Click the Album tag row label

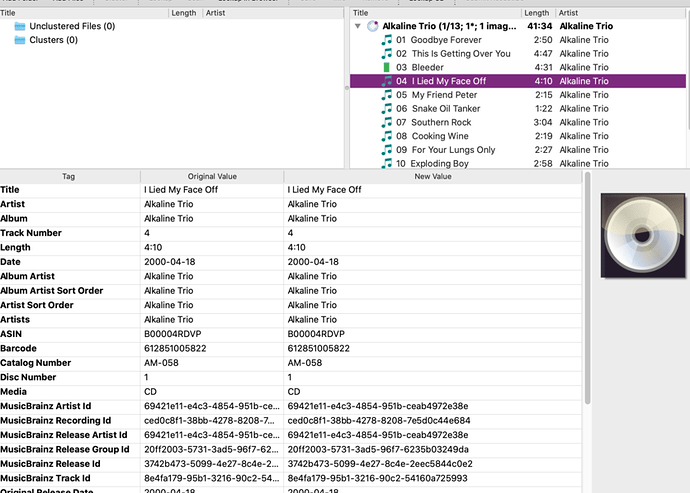click(14, 219)
